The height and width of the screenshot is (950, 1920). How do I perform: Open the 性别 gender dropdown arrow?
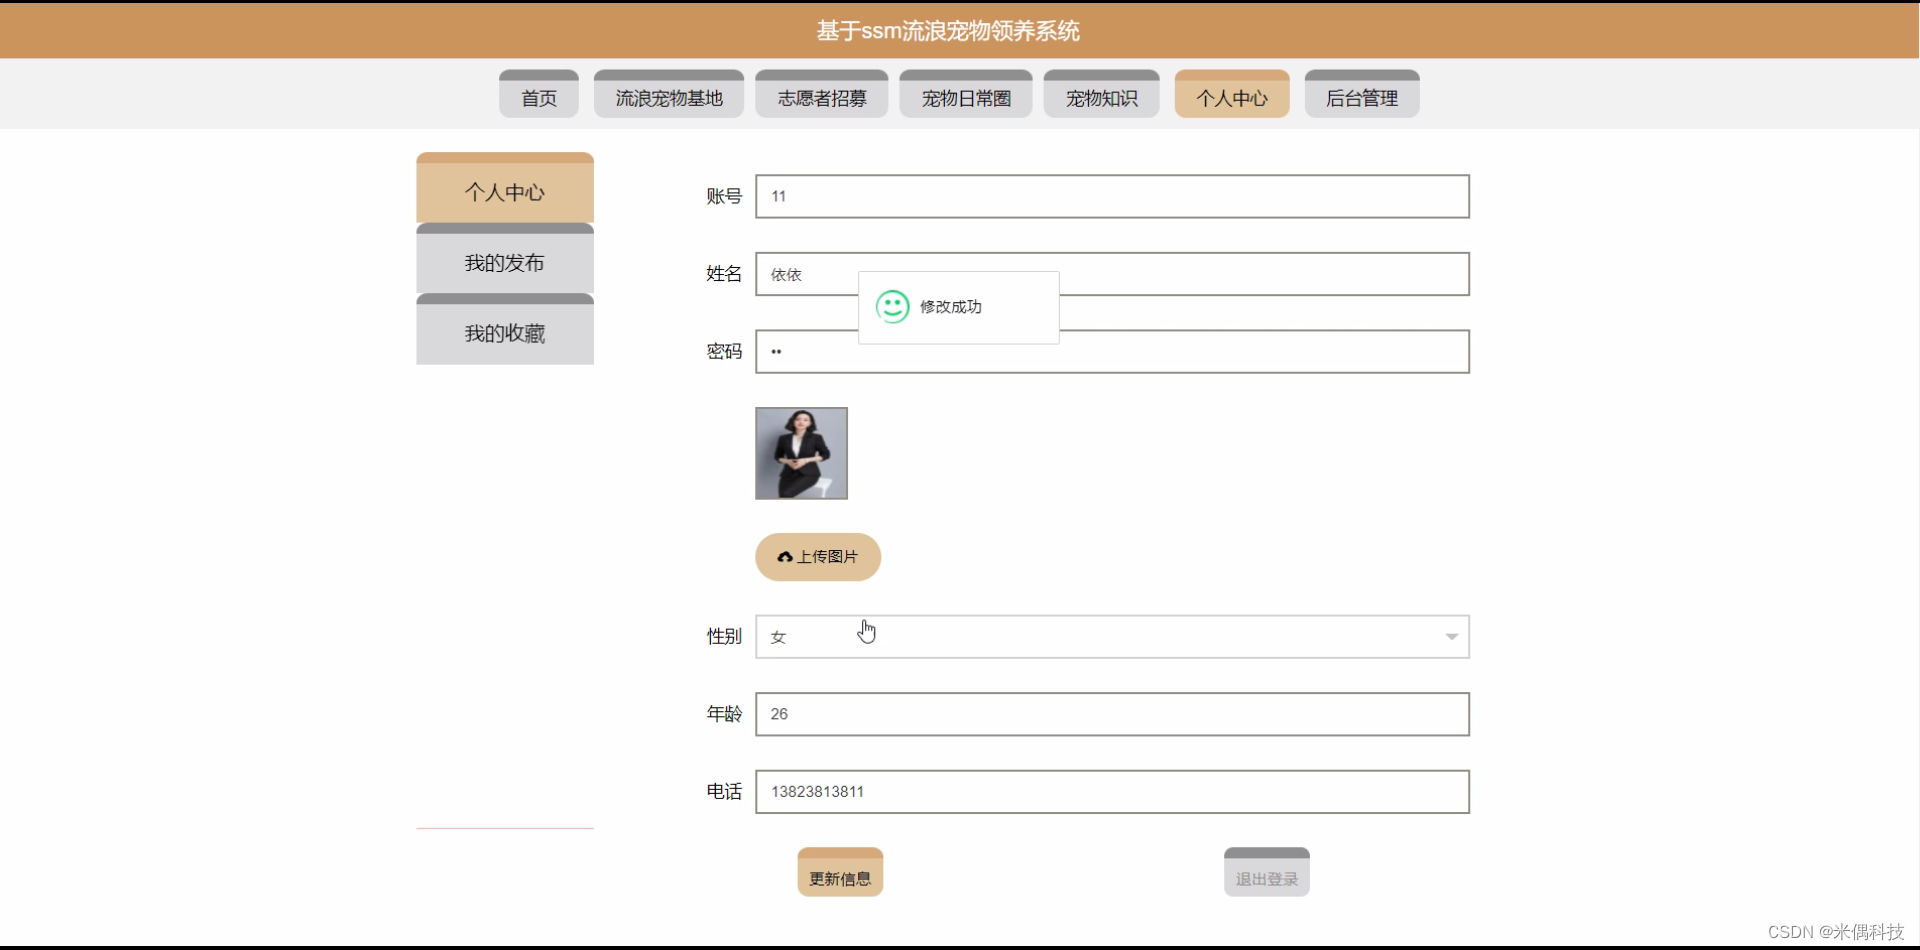pyautogui.click(x=1451, y=637)
